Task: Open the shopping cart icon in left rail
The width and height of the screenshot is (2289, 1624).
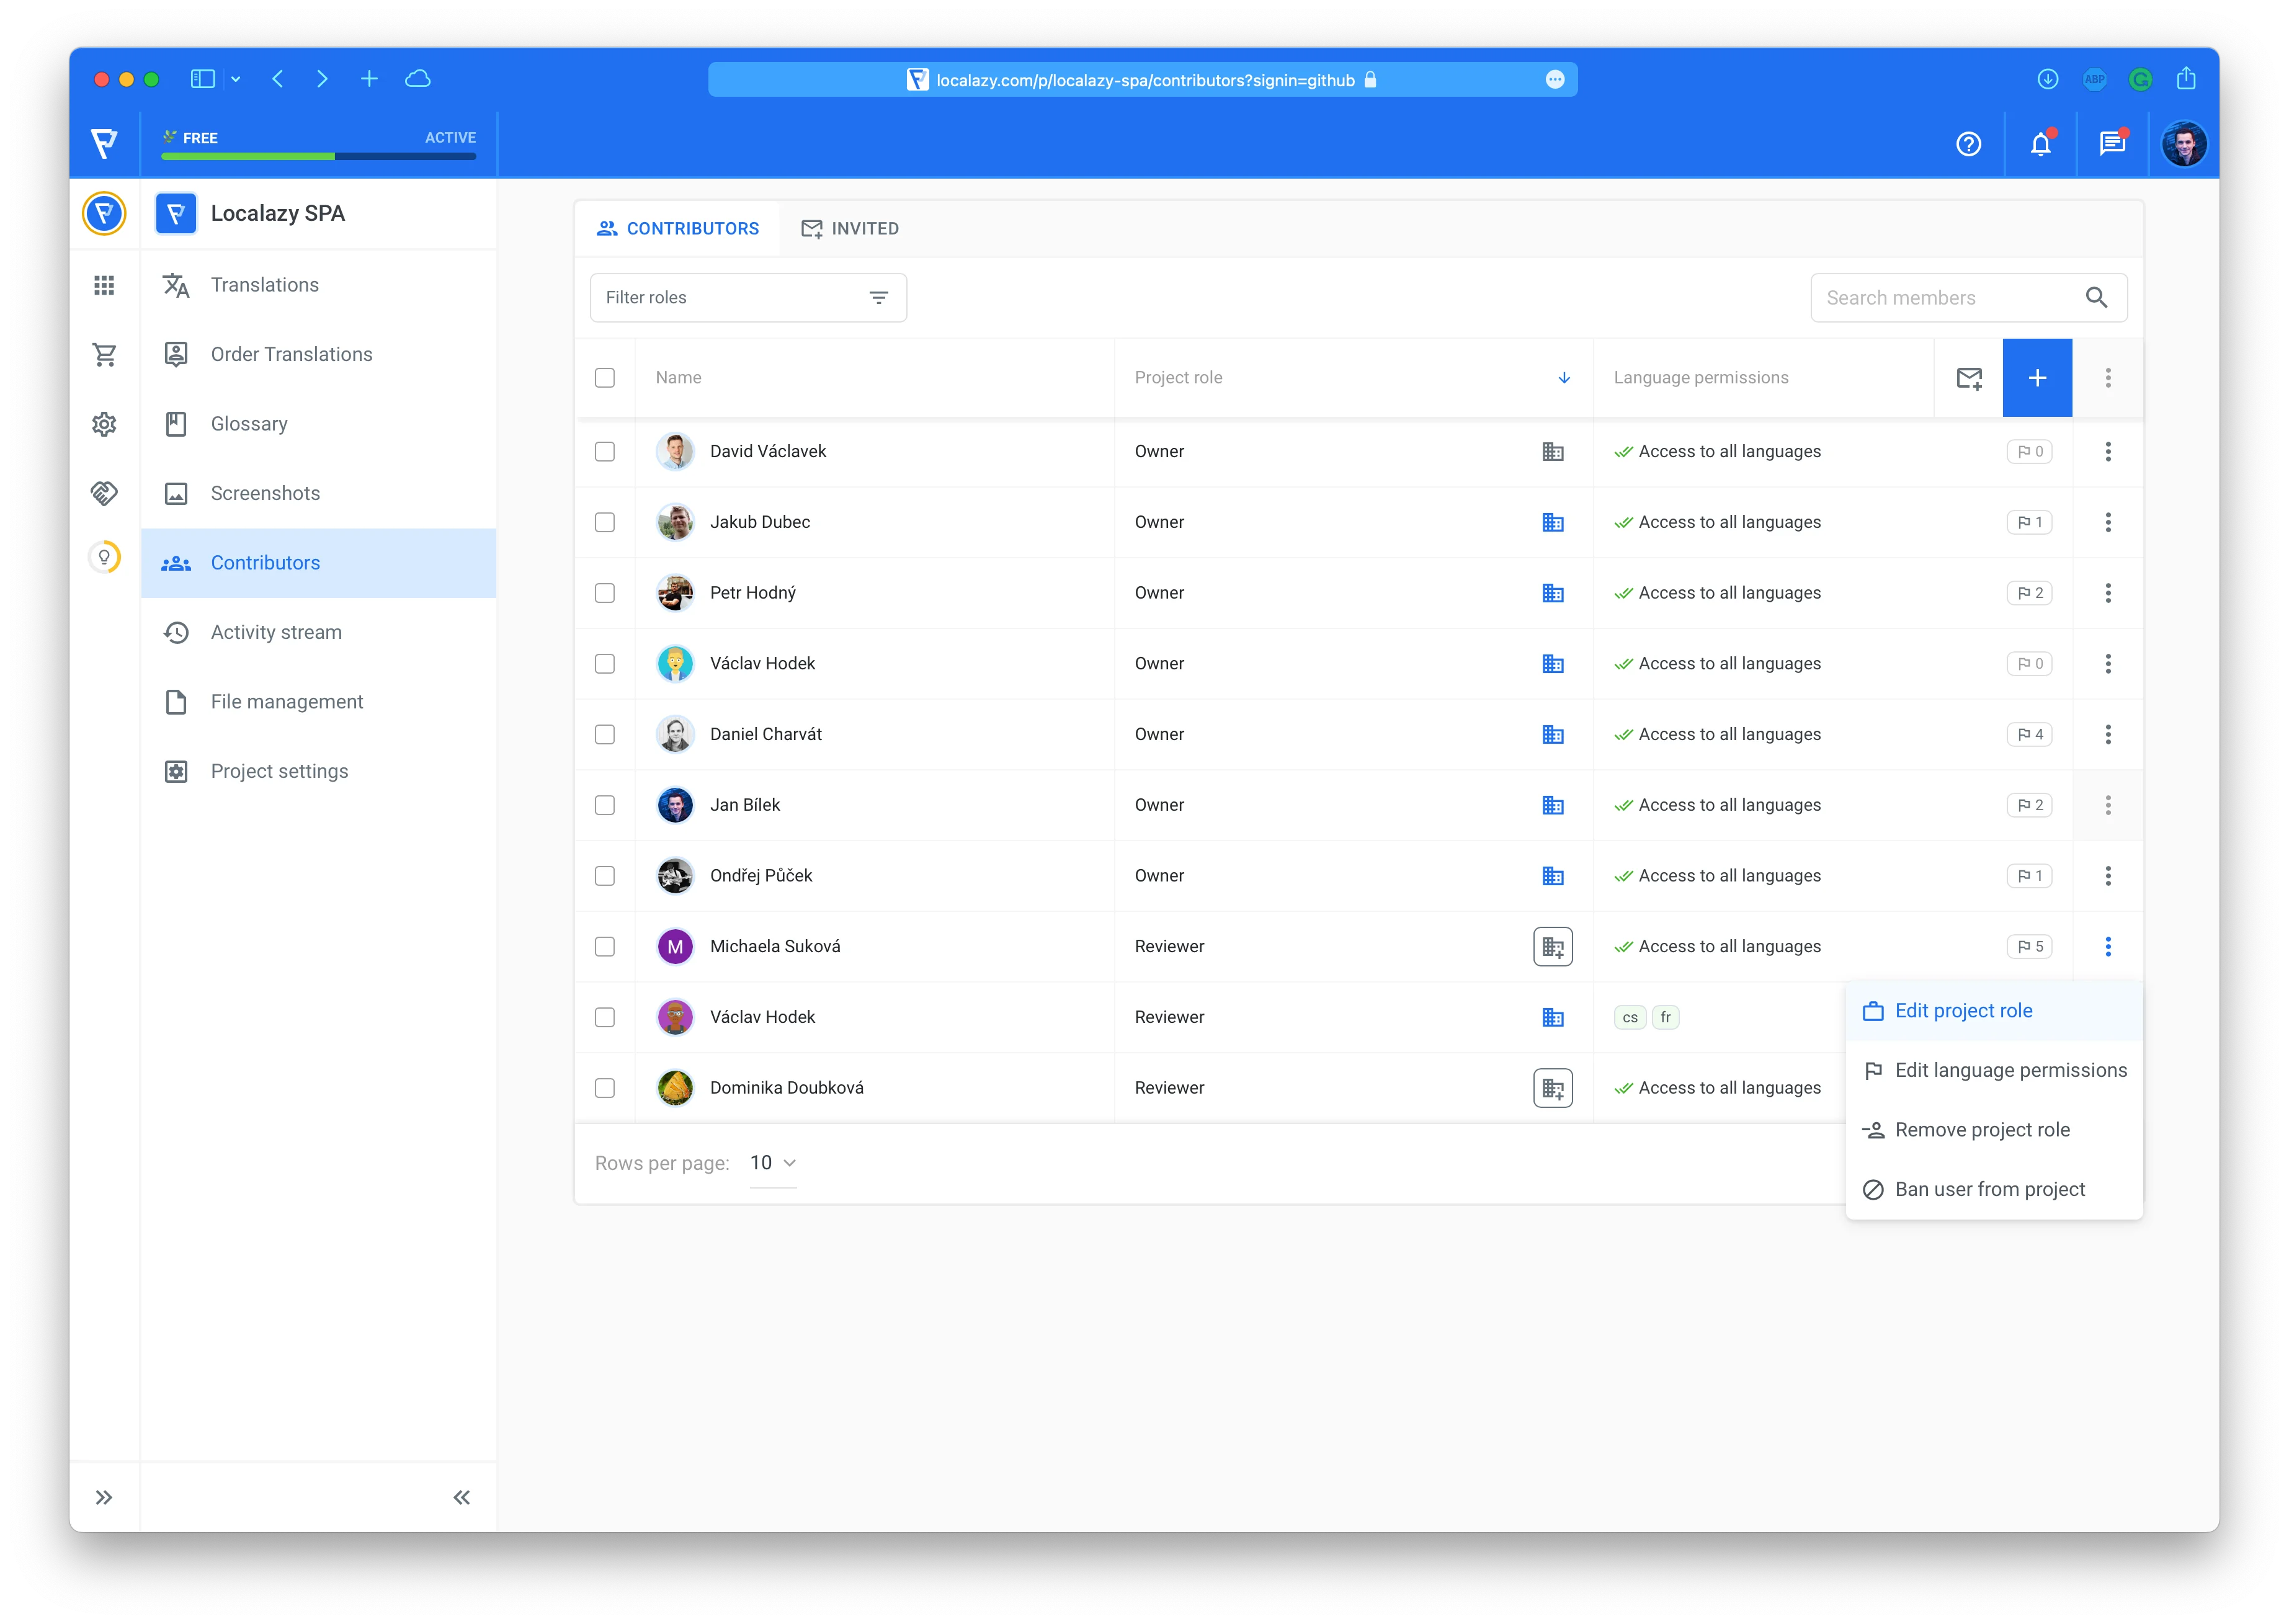Action: (104, 354)
